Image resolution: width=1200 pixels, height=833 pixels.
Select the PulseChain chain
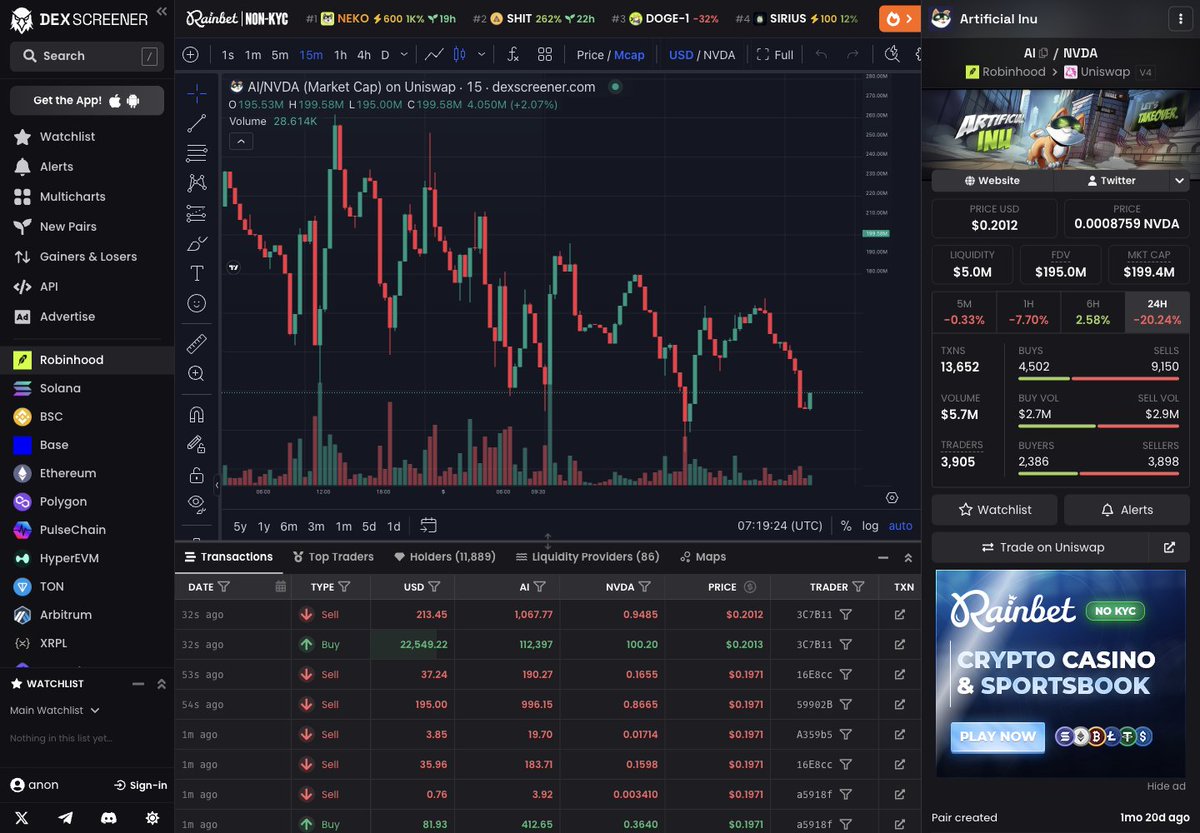73,530
